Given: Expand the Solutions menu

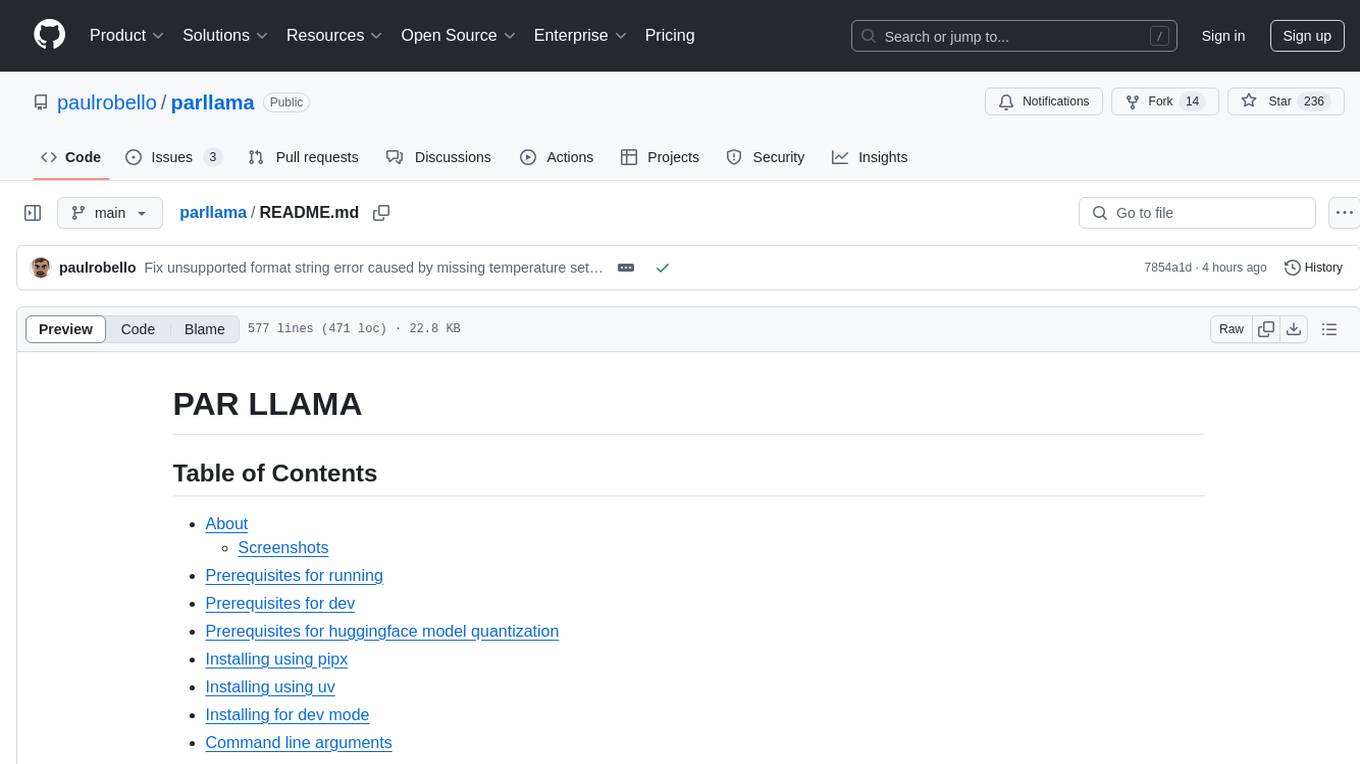Looking at the screenshot, I should [225, 35].
